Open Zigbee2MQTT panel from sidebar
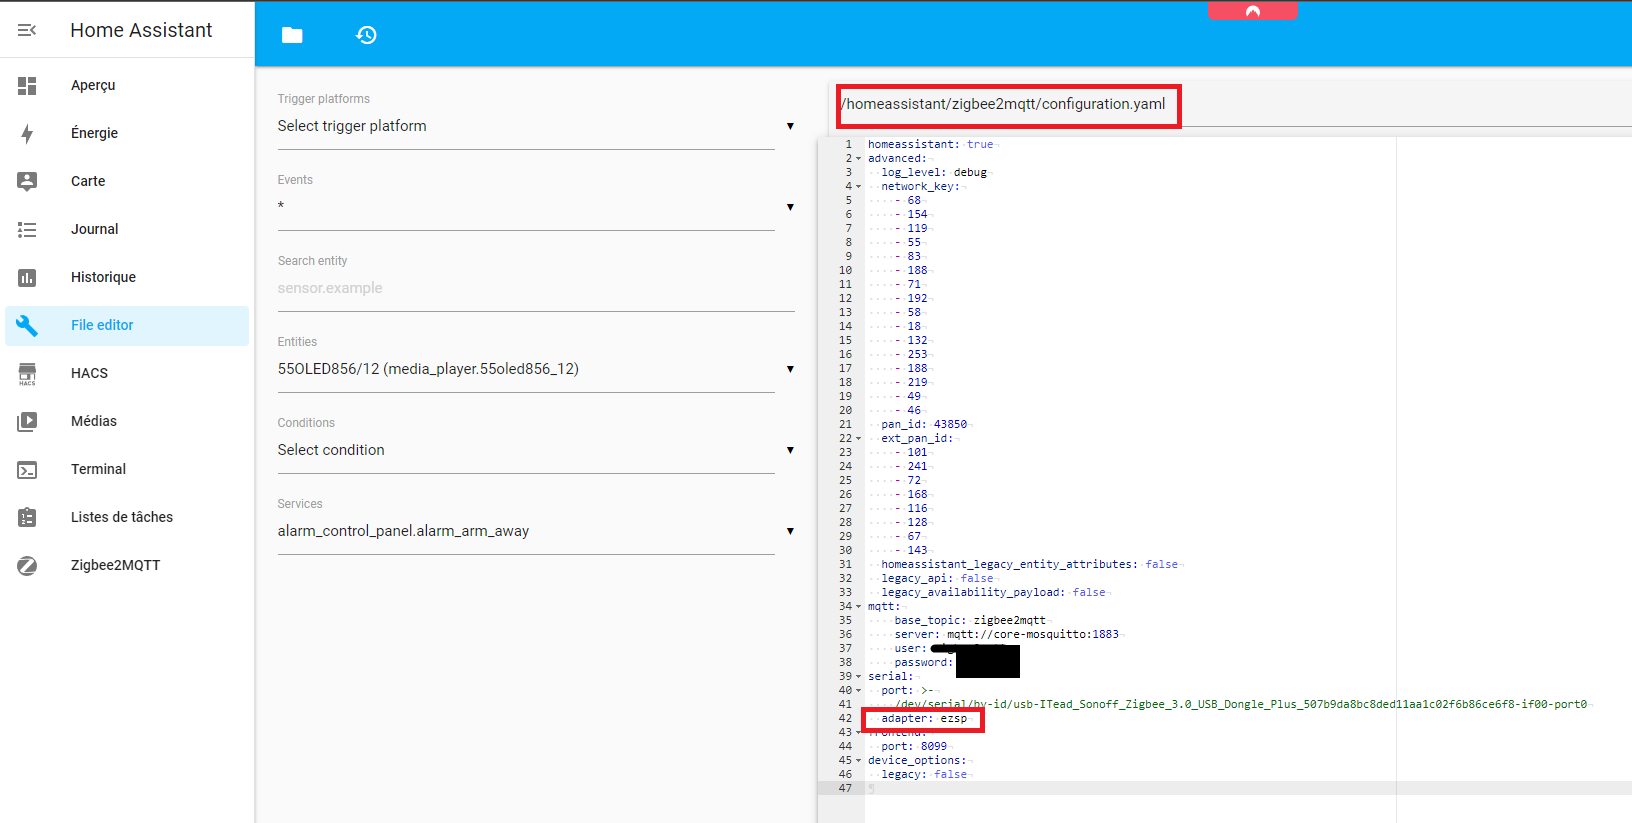Viewport: 1632px width, 823px height. coord(115,565)
